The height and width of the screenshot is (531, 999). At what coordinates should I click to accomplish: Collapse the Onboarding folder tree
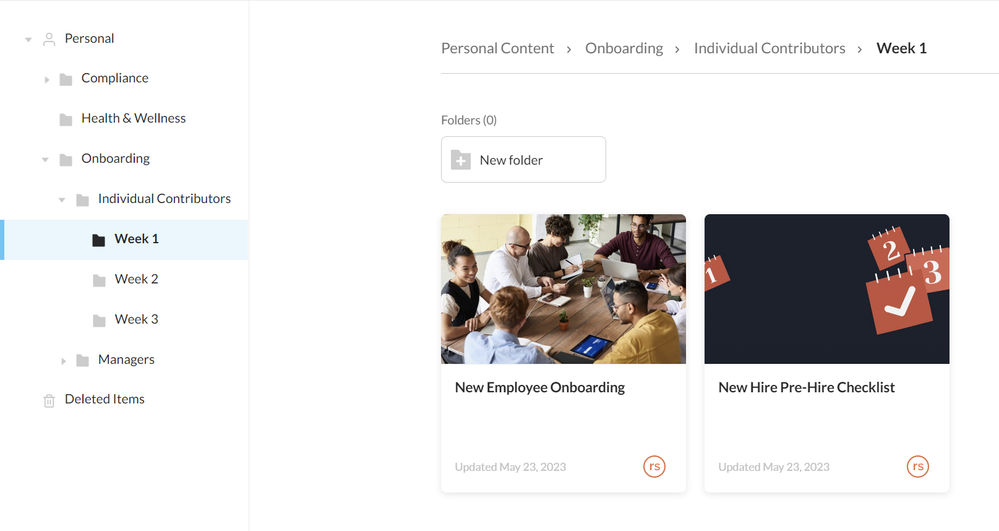tap(45, 159)
